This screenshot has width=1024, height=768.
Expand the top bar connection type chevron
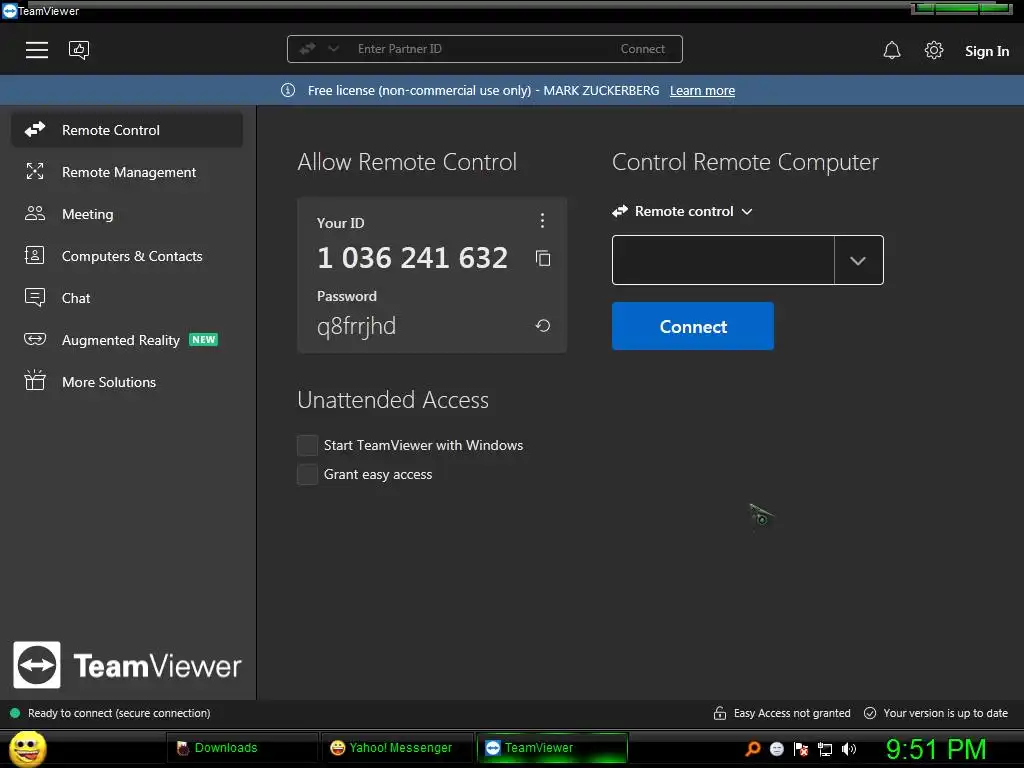[333, 49]
